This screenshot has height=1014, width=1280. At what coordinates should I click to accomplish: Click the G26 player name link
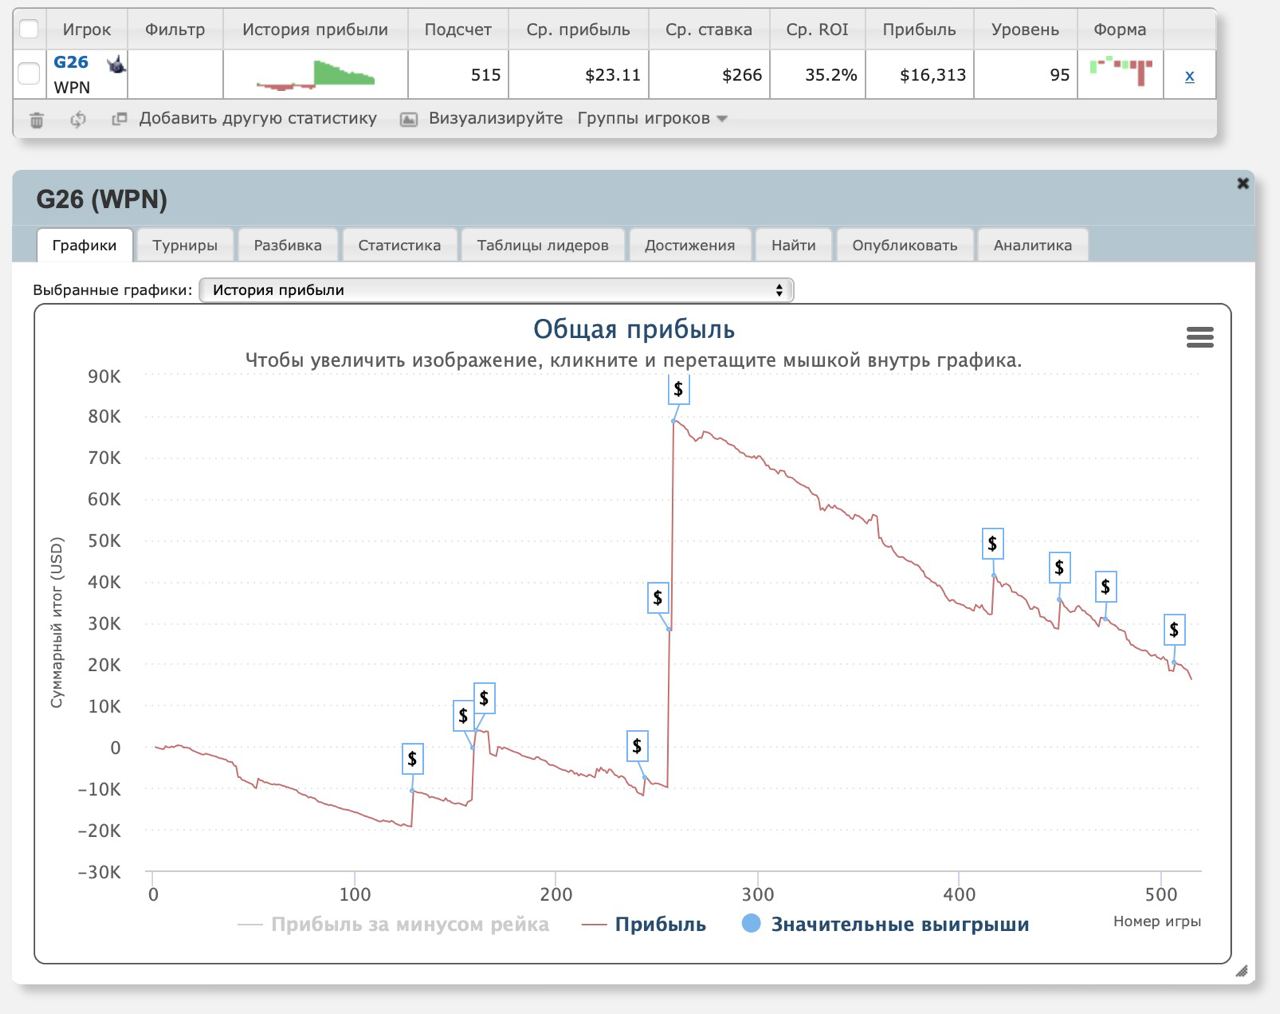pos(71,62)
